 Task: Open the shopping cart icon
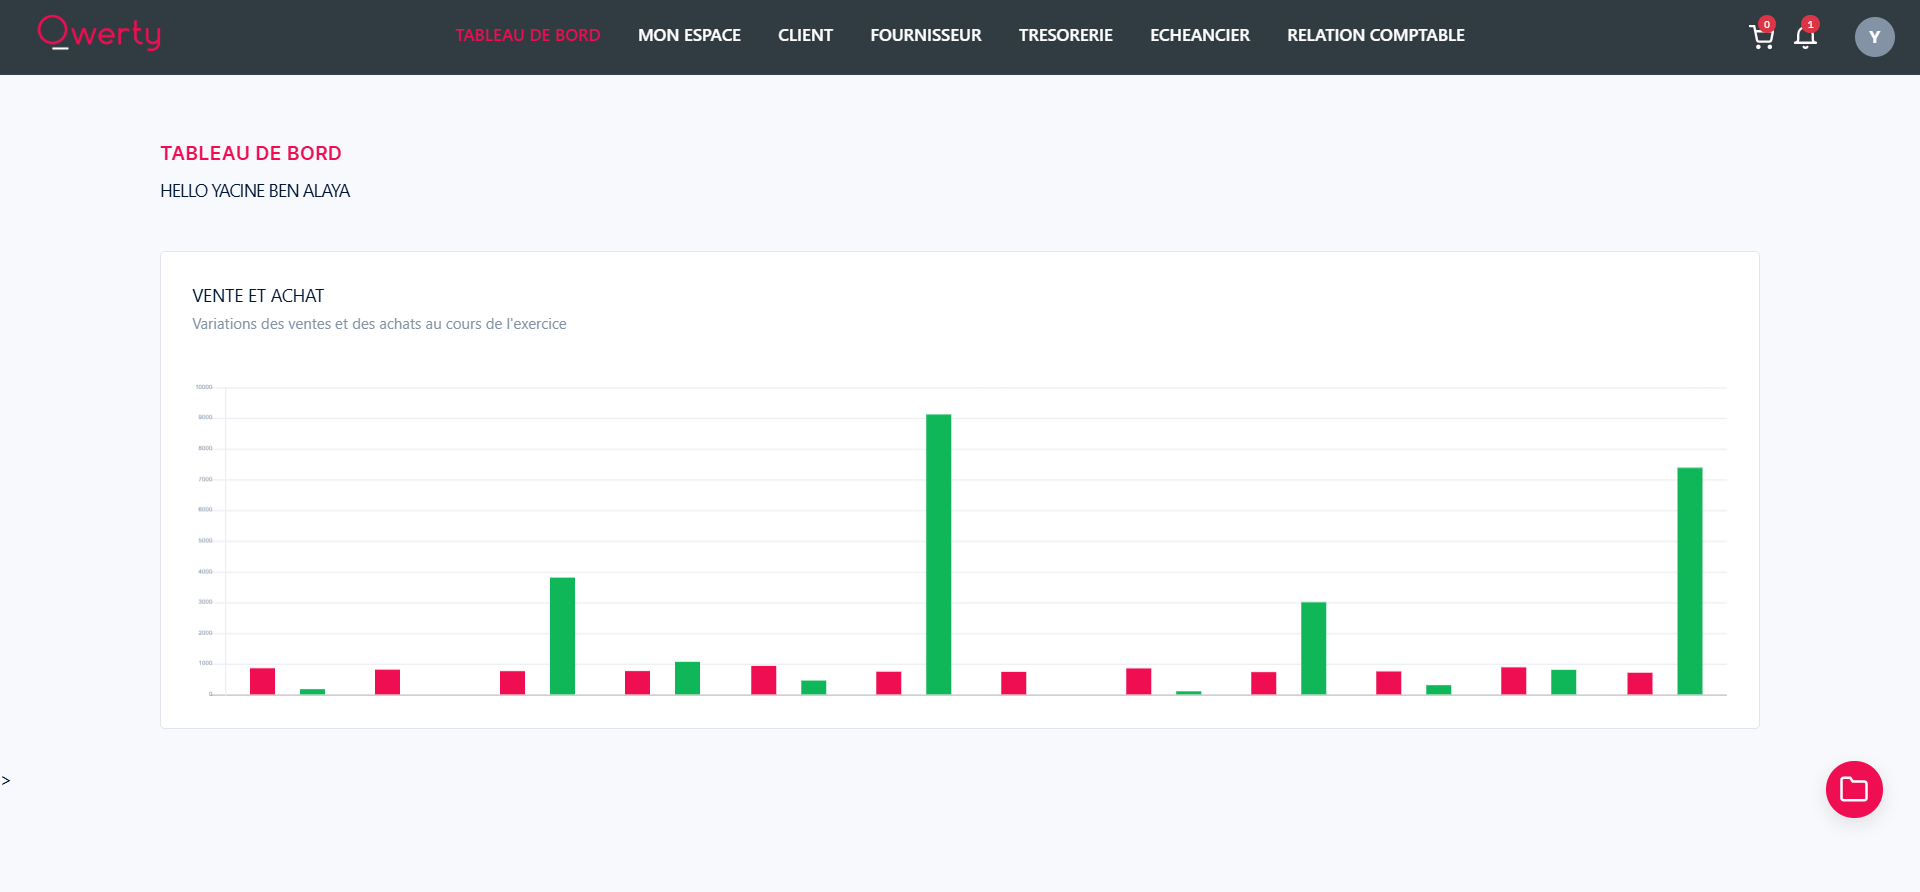1761,37
